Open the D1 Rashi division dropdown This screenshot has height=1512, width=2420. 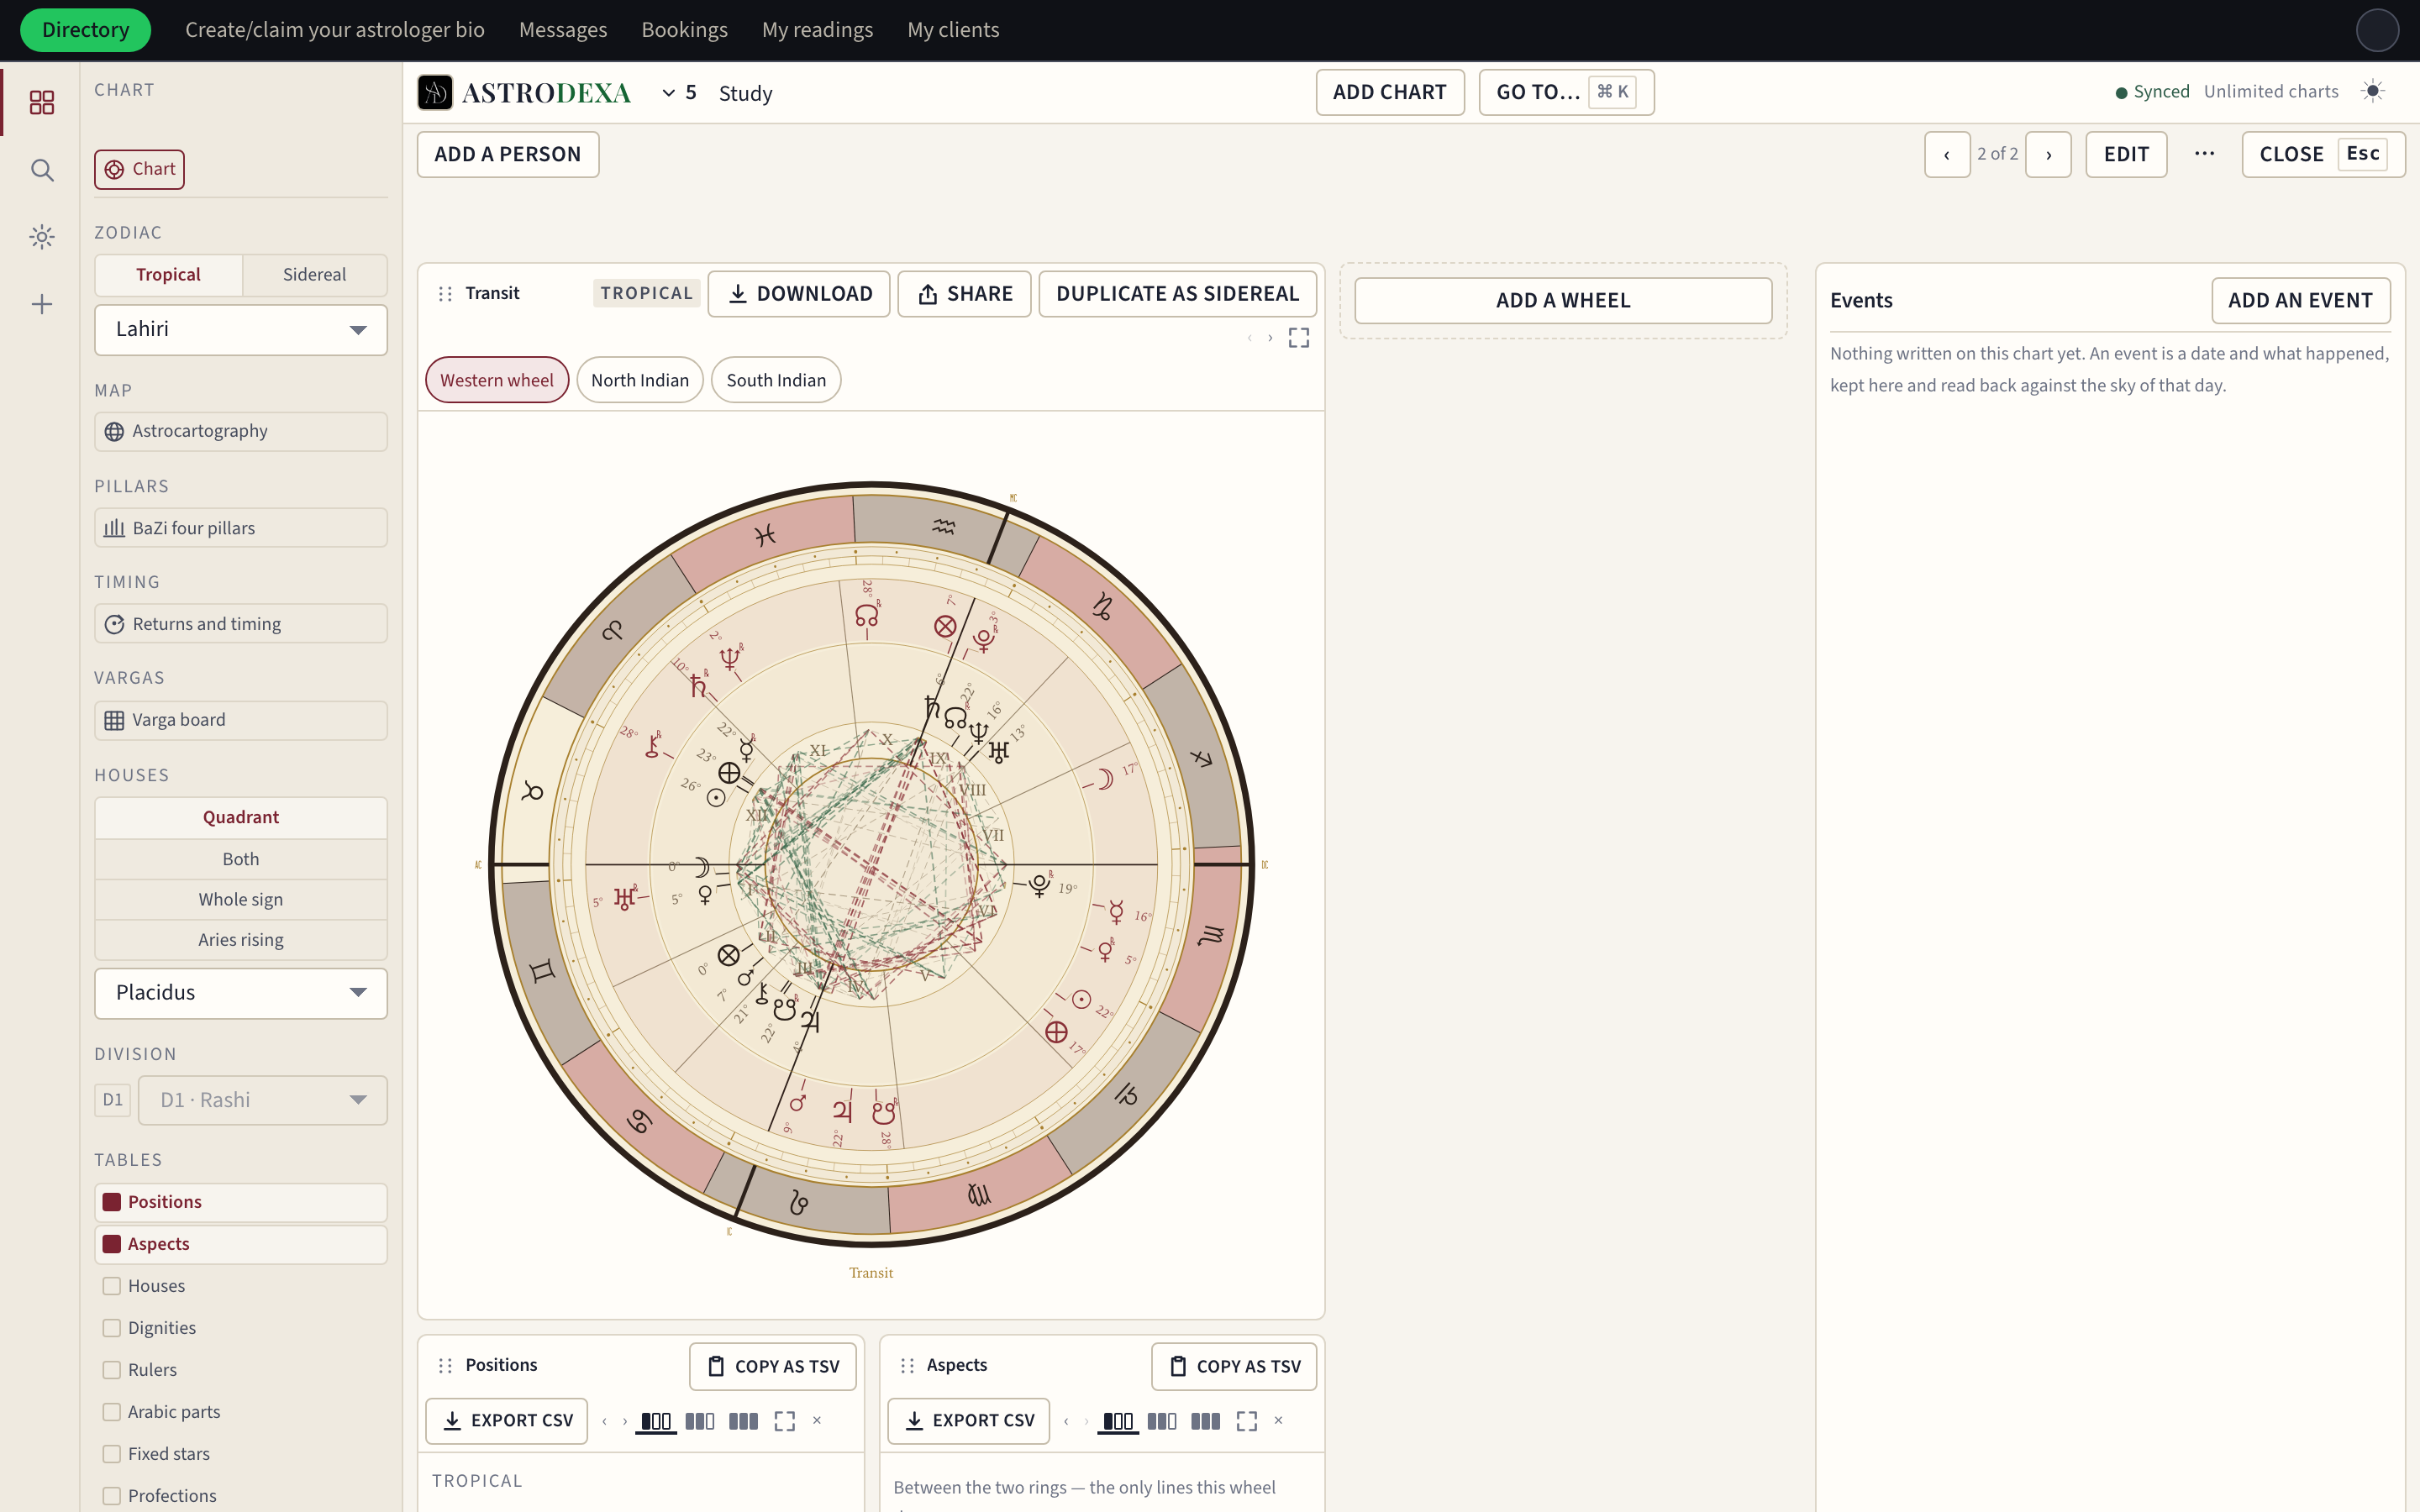[263, 1100]
